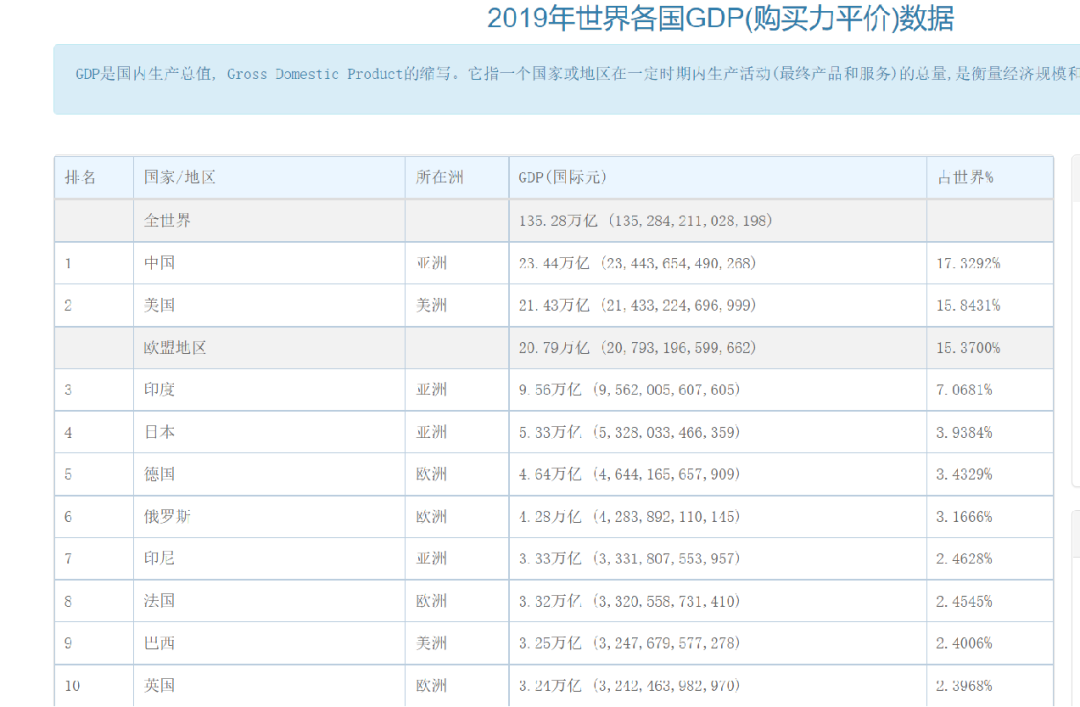1080x707 pixels.
Task: Click 欧洲 in the 英国 row
Action: [431, 686]
